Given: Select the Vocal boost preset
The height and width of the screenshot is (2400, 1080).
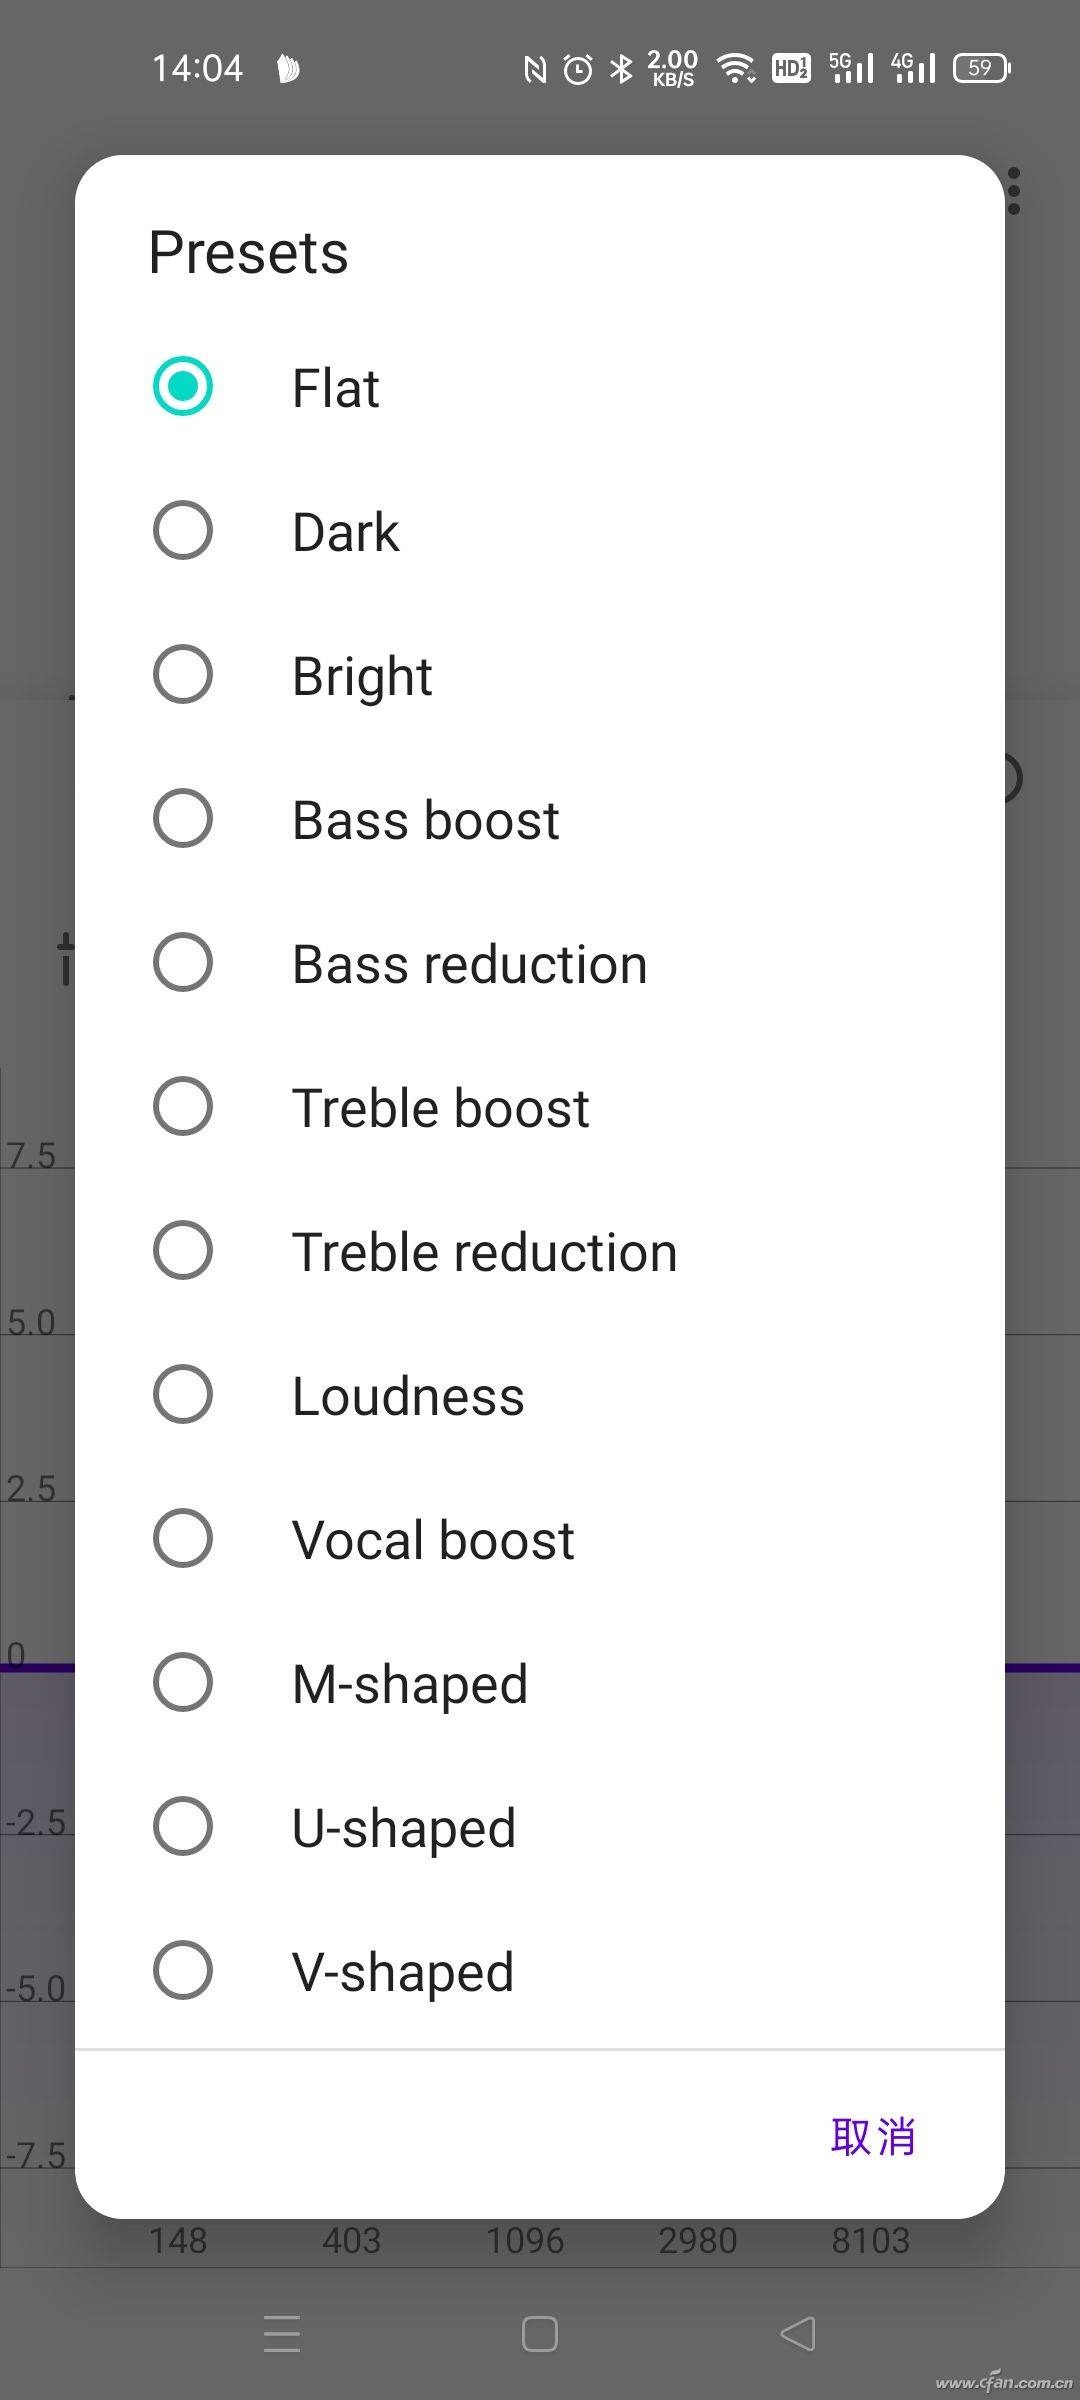Looking at the screenshot, I should 183,1538.
